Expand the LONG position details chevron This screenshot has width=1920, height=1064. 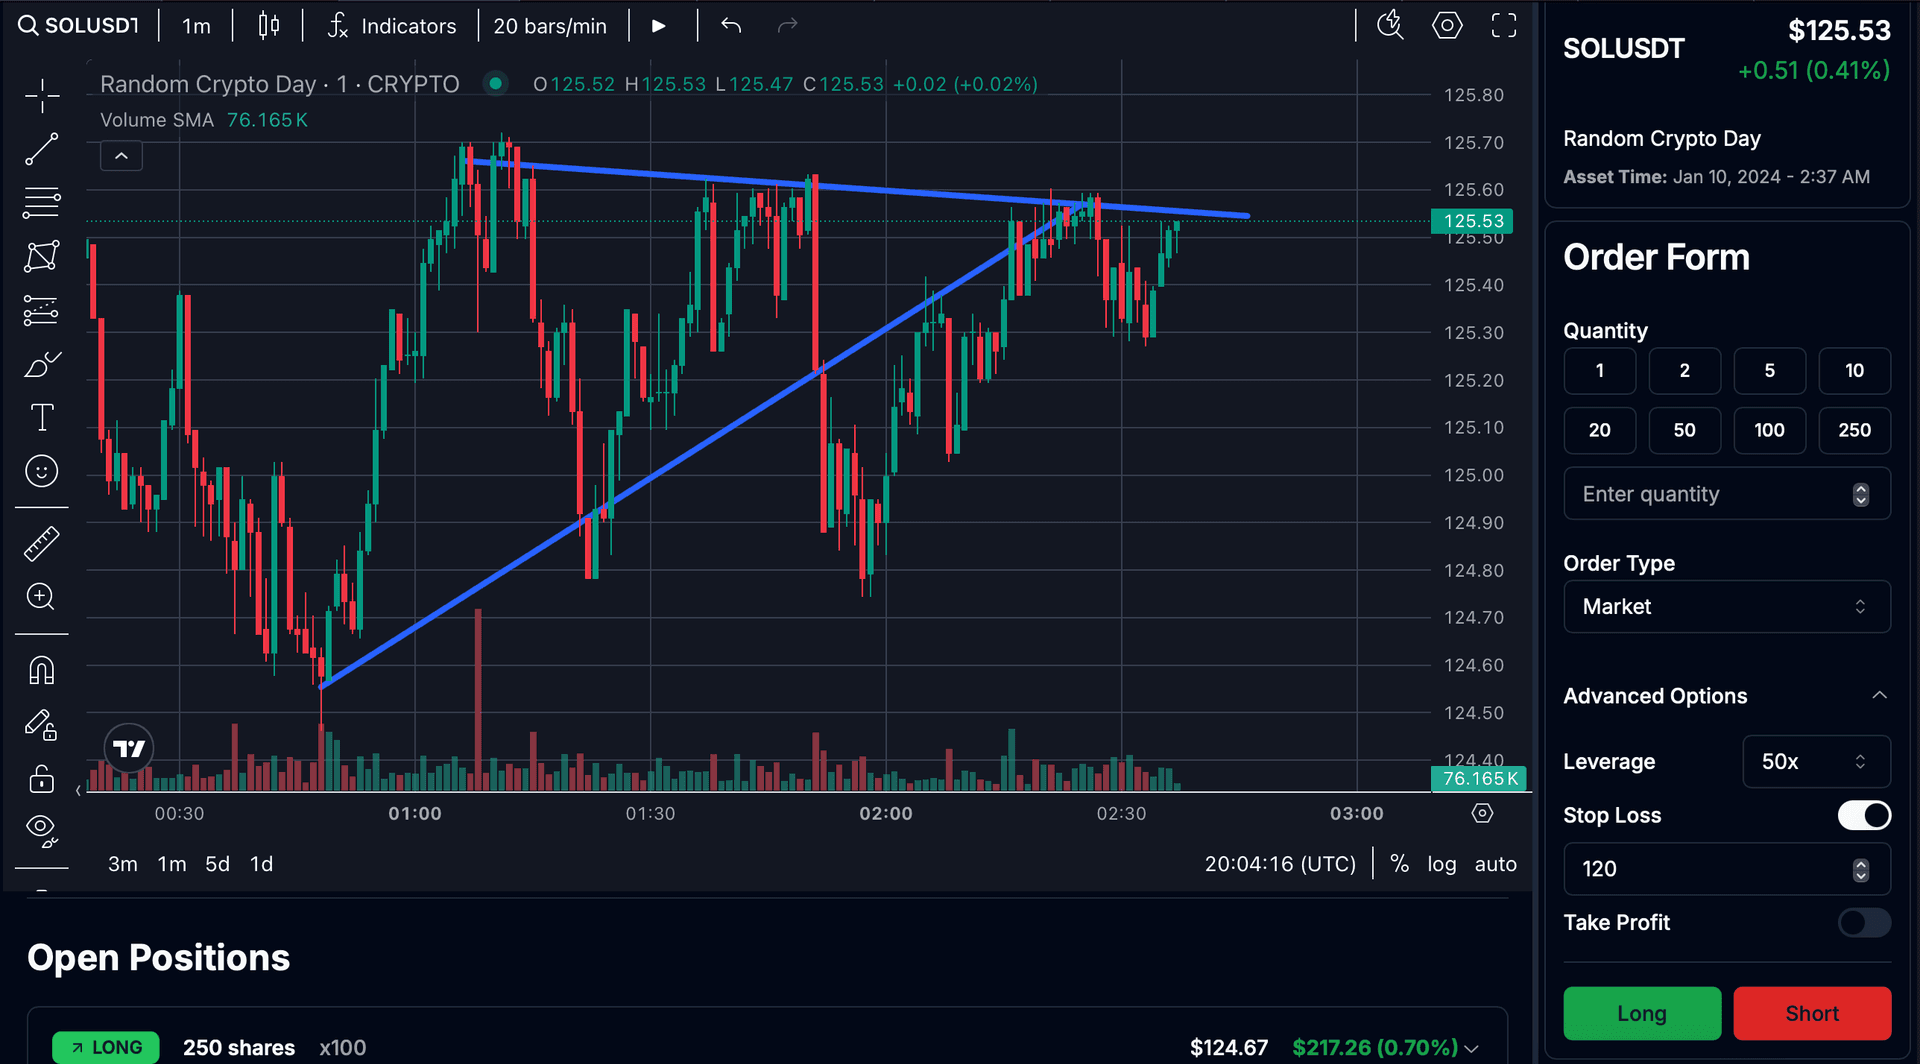point(1472,1048)
